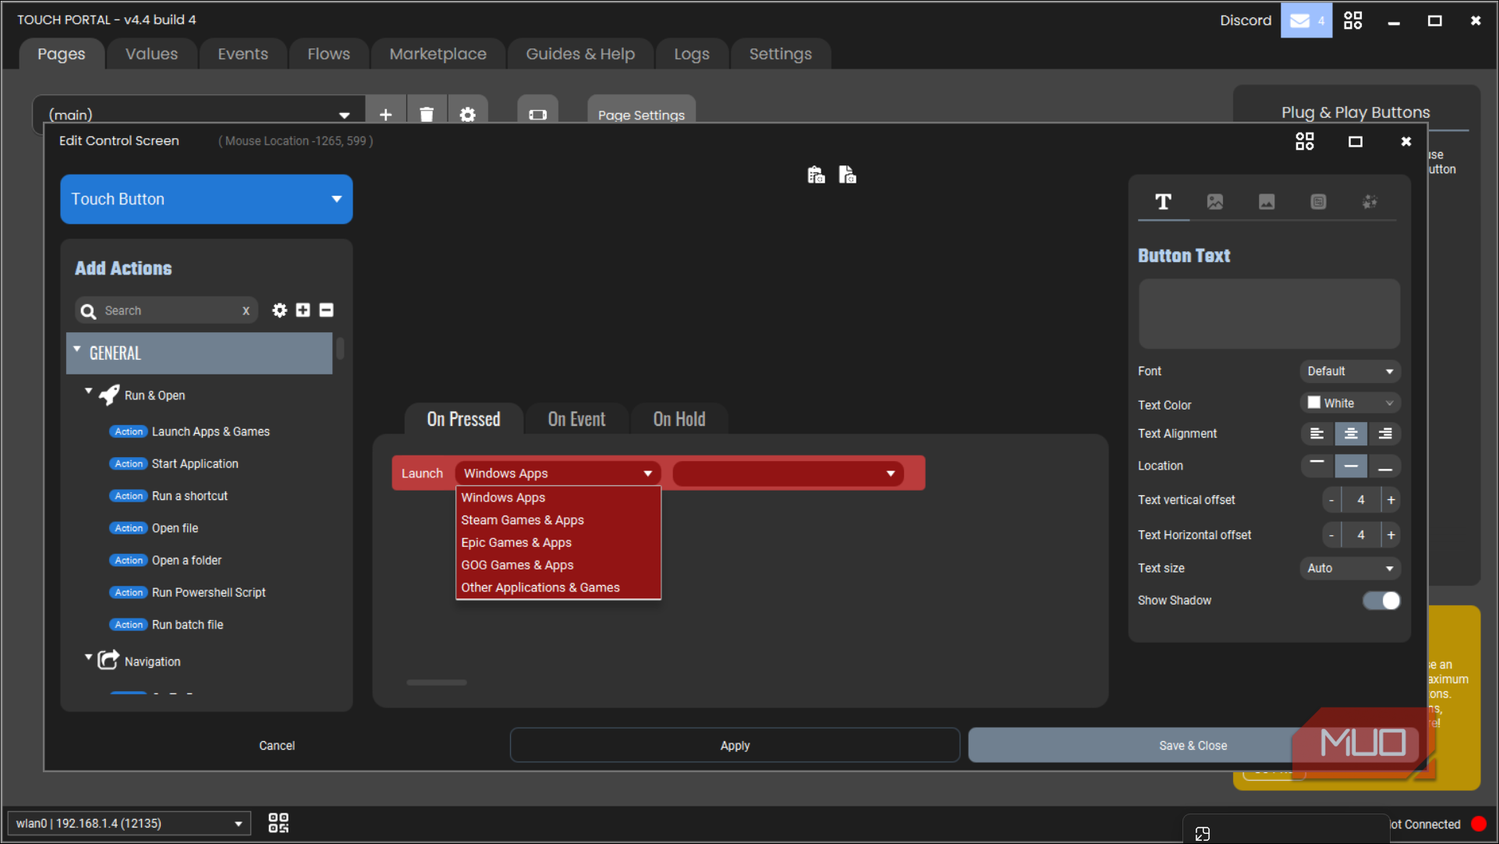Open the Text size Auto dropdown
This screenshot has height=844, width=1499.
(1349, 568)
